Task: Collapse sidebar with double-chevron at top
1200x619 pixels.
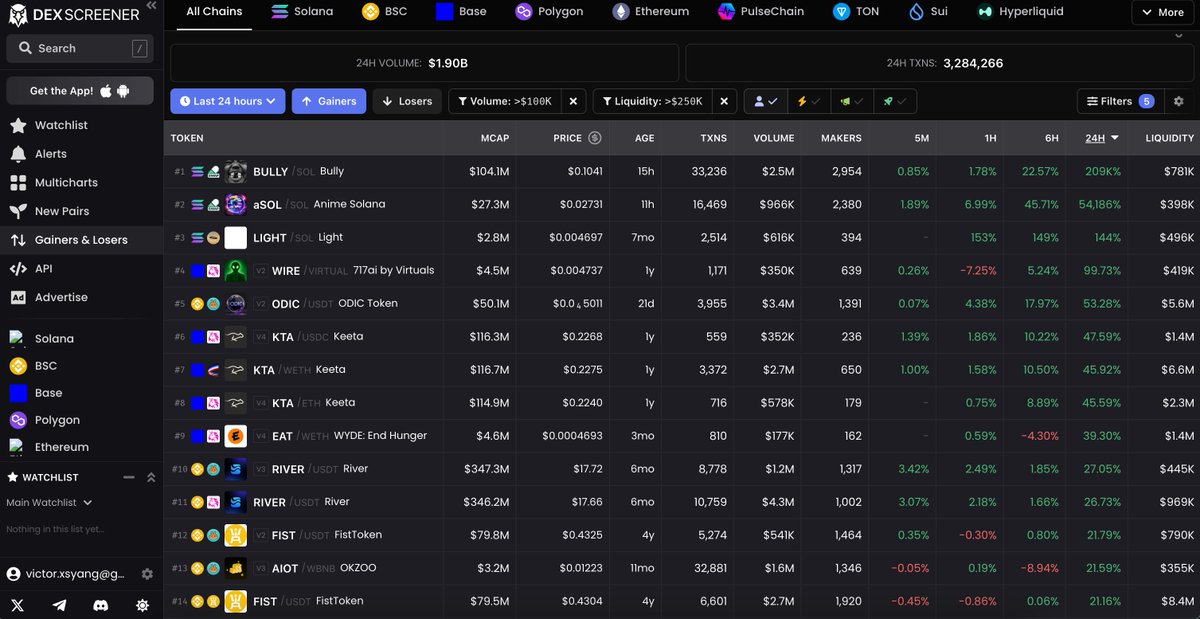Action: [x=150, y=6]
